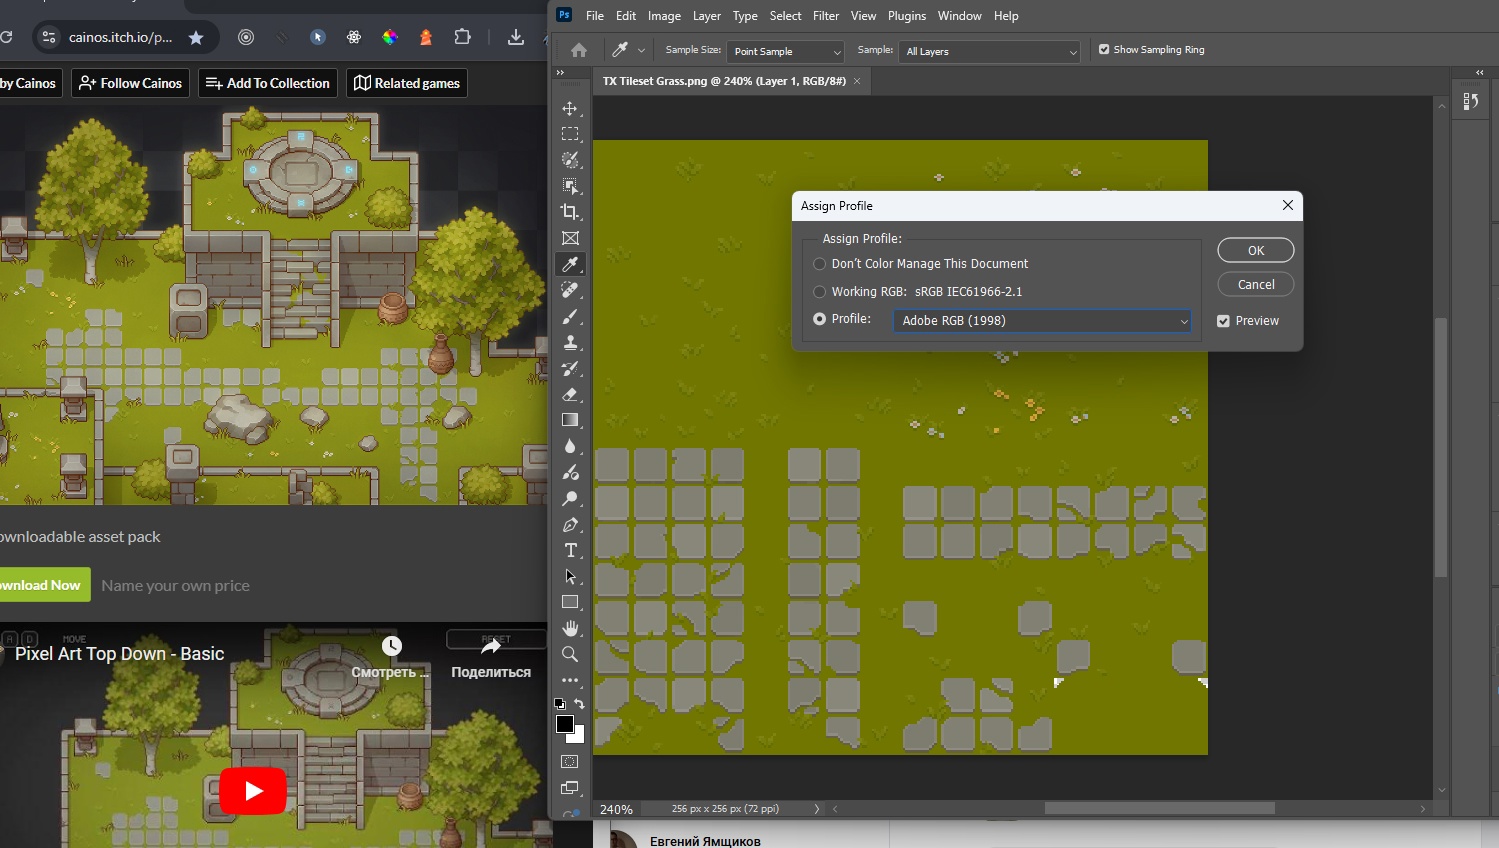Select the Object Selection tool
Screen dimensions: 1499x848
tap(570, 186)
